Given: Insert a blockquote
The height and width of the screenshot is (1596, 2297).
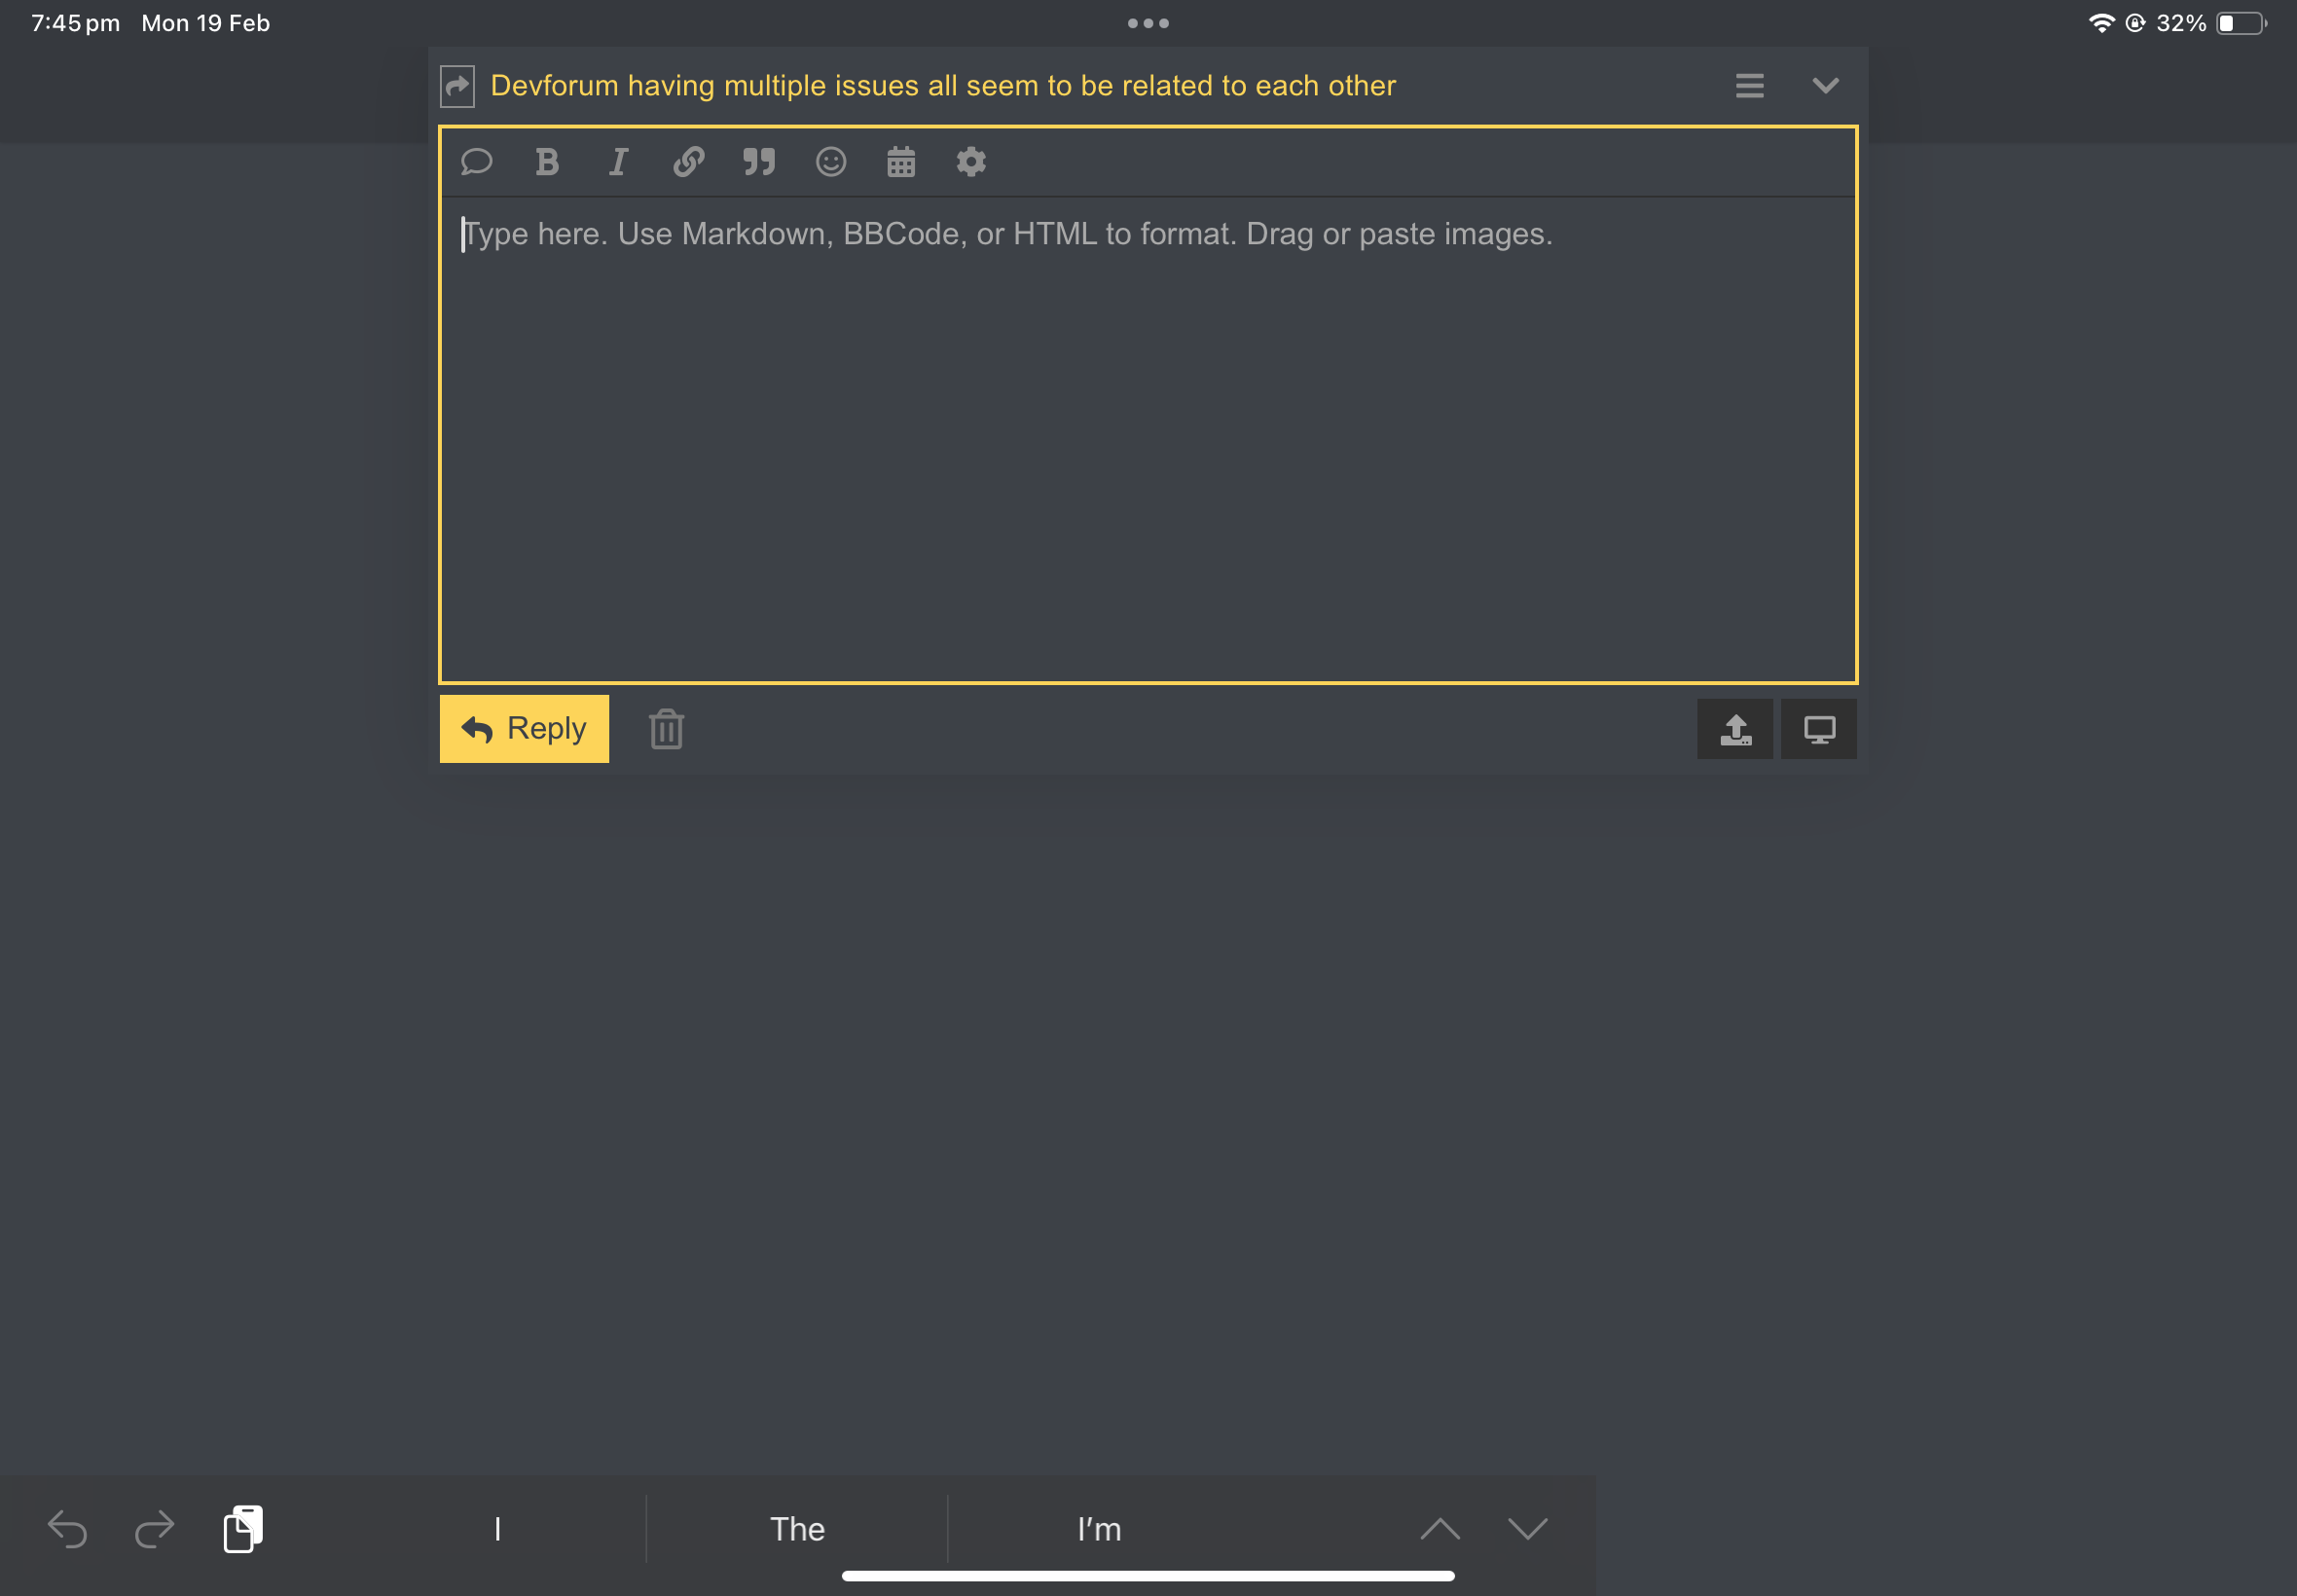Looking at the screenshot, I should pyautogui.click(x=758, y=162).
